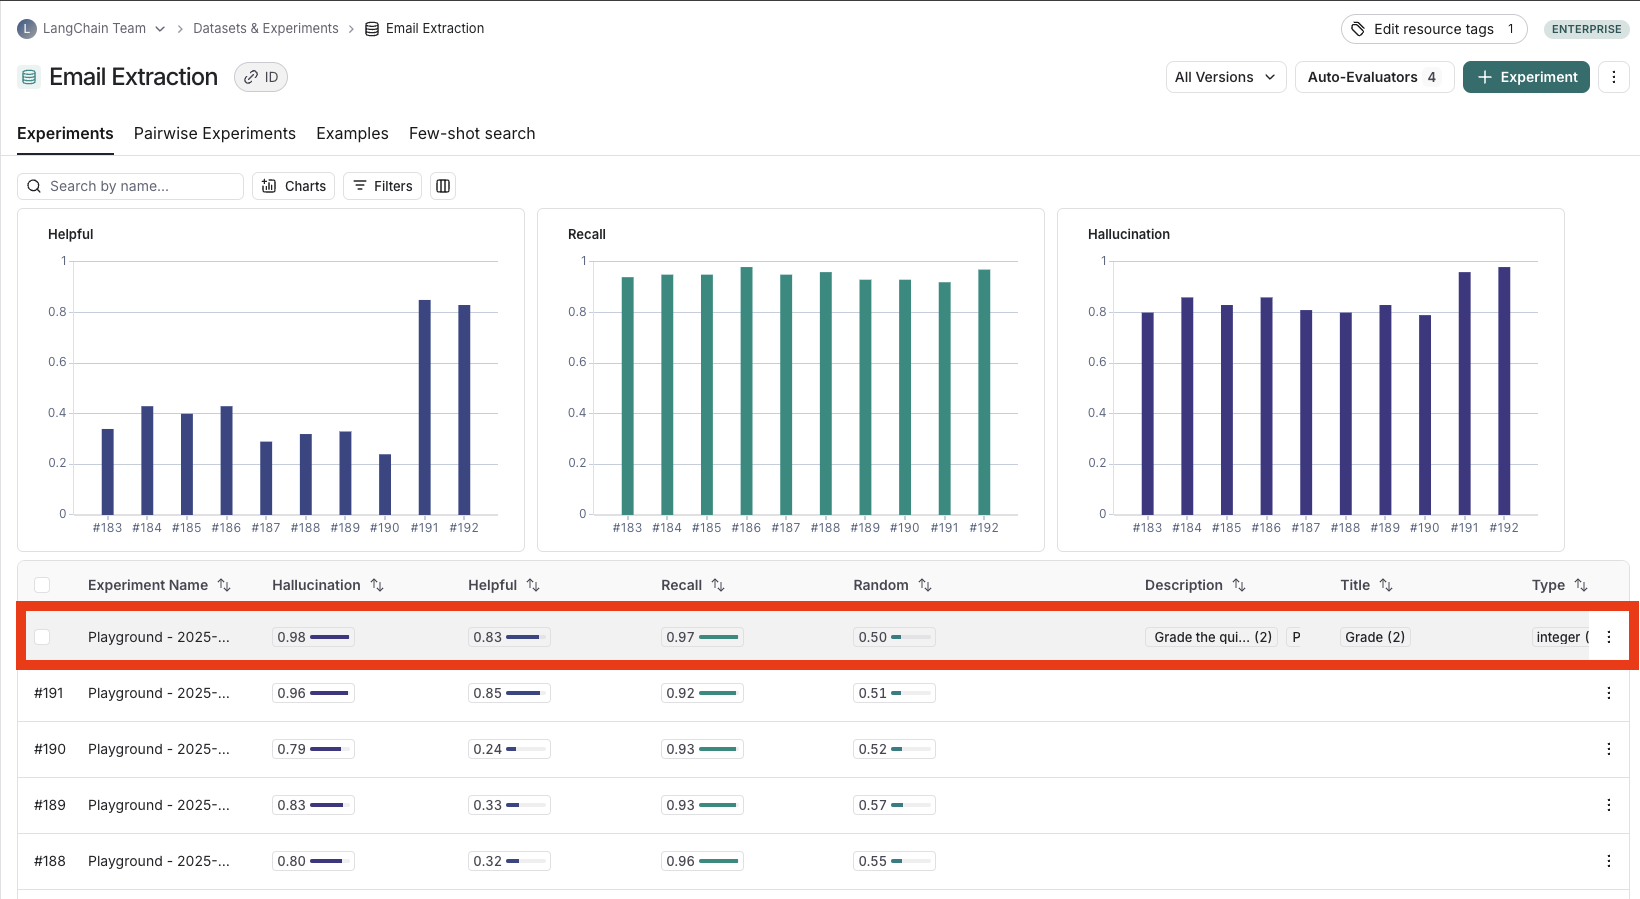The width and height of the screenshot is (1640, 899).
Task: Switch to the Few-shot search tab
Action: coord(472,133)
